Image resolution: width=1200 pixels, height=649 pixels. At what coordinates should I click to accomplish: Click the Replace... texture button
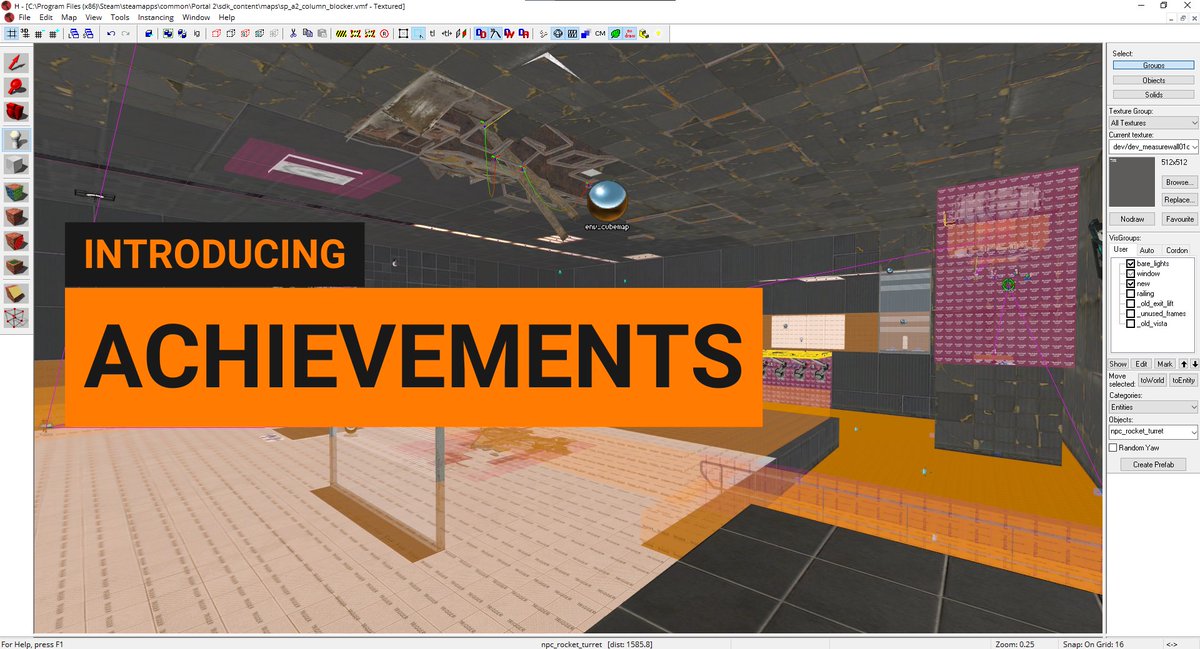click(1179, 200)
